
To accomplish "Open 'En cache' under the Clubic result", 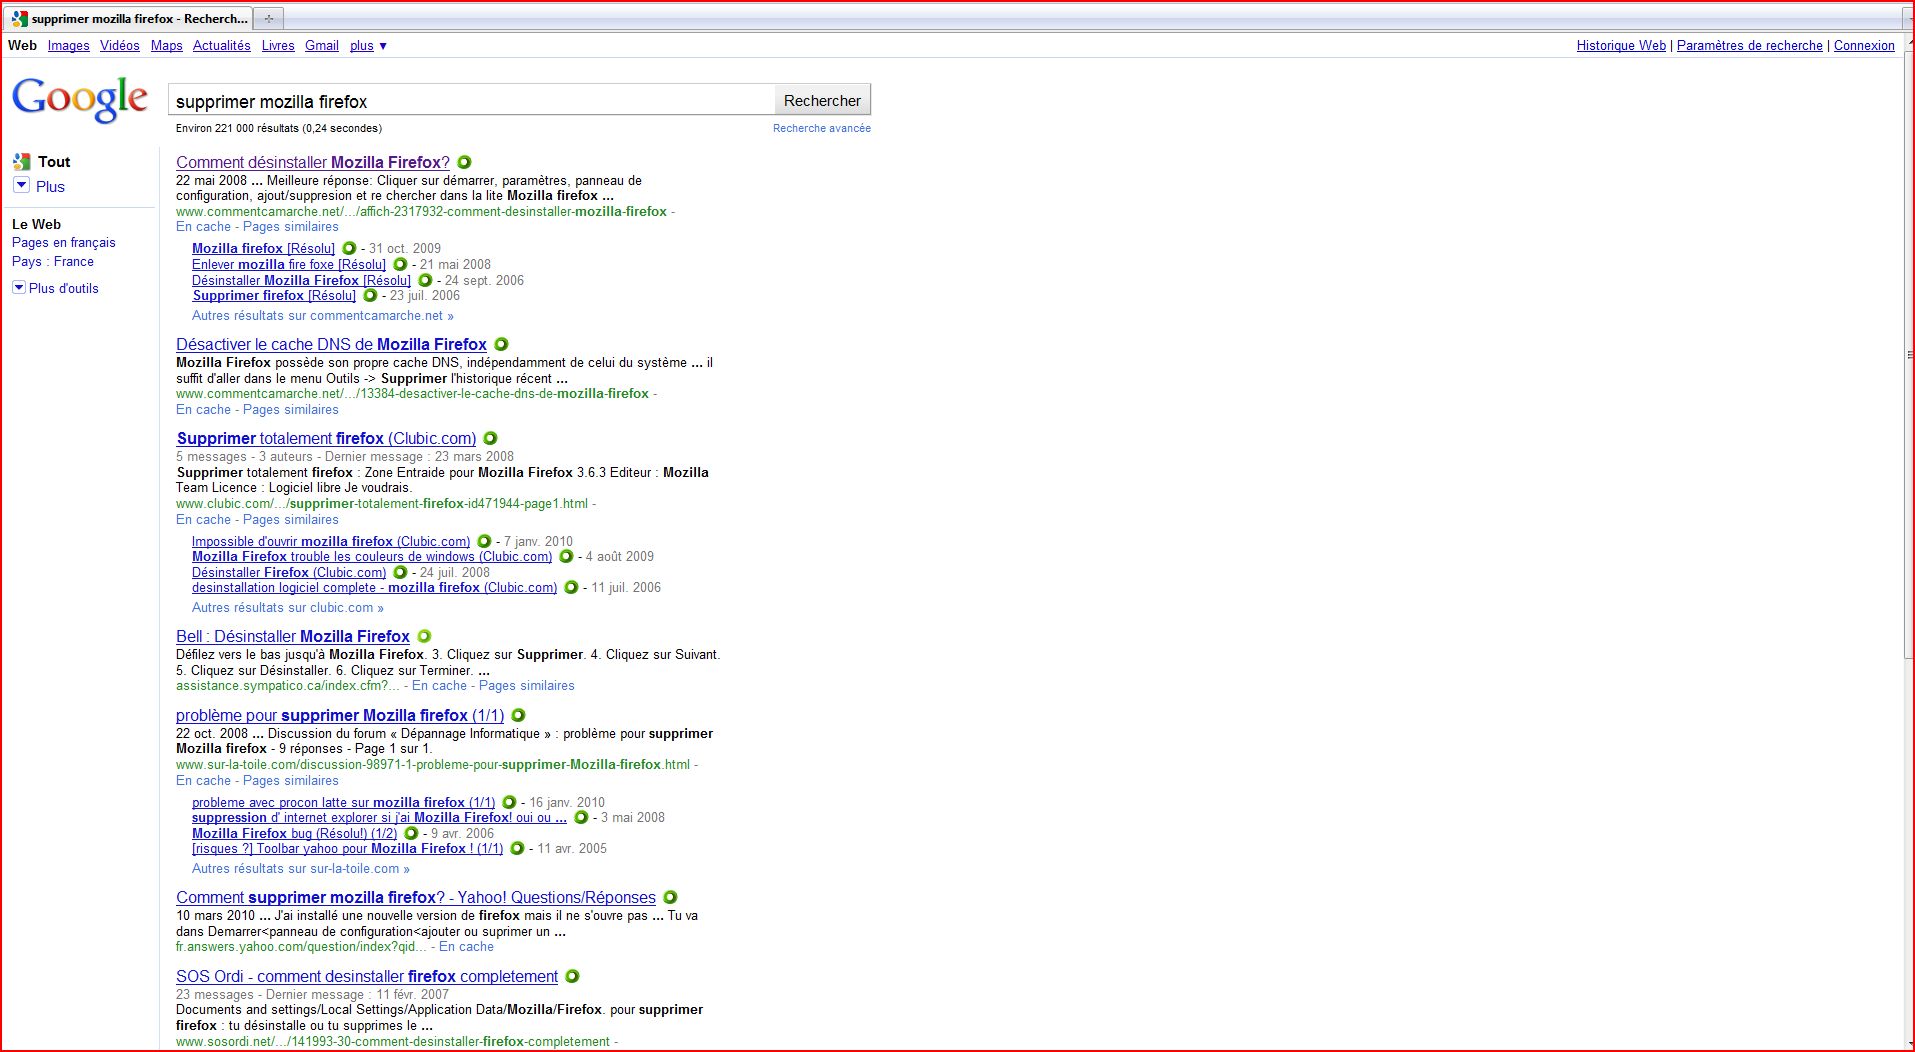I will click(203, 520).
